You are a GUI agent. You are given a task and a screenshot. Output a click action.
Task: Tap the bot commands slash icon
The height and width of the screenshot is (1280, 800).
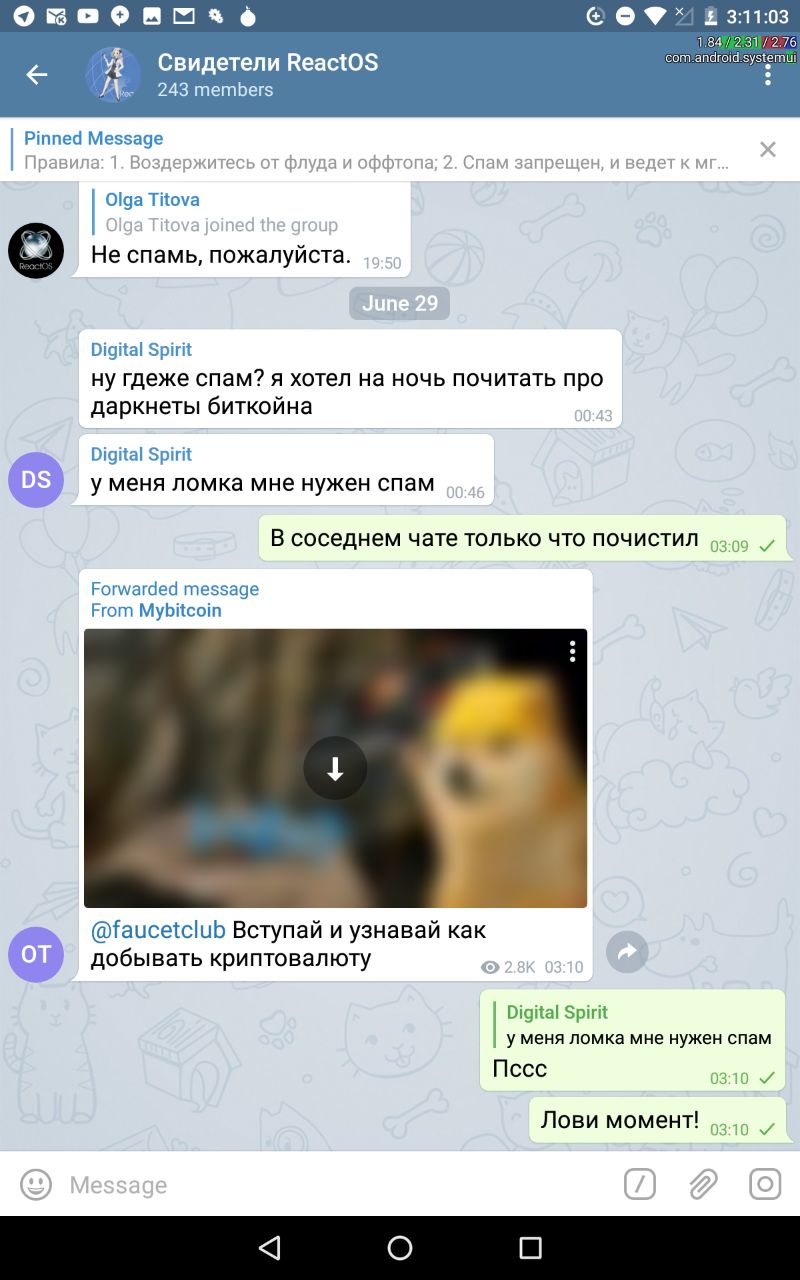click(x=640, y=1185)
